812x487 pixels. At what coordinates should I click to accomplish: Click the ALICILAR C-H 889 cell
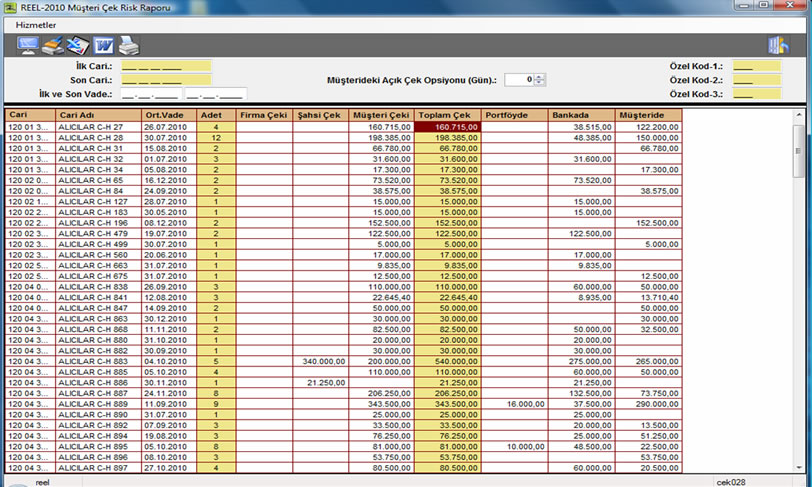[x=98, y=404]
